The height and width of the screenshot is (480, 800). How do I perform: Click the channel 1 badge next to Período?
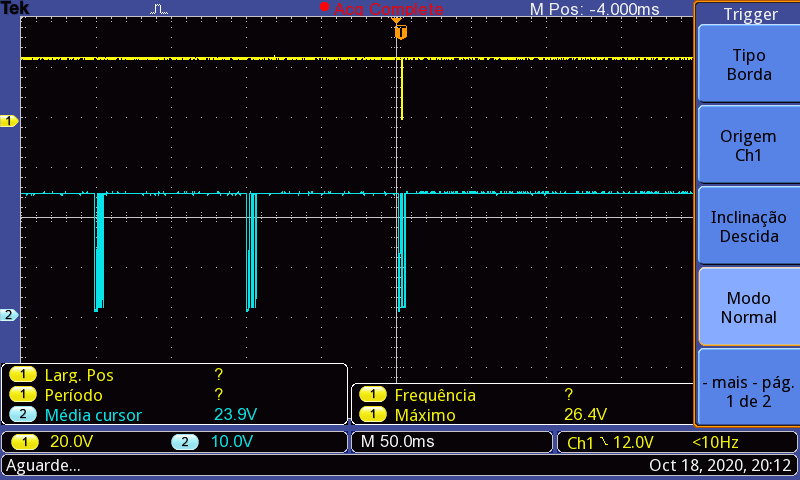click(23, 395)
